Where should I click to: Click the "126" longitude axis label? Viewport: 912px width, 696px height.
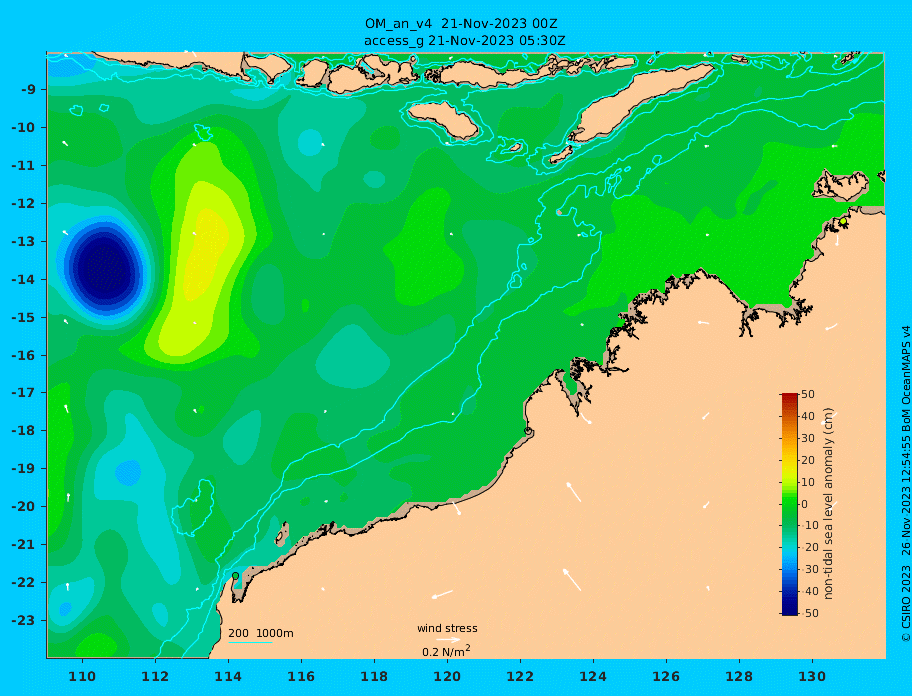667,676
